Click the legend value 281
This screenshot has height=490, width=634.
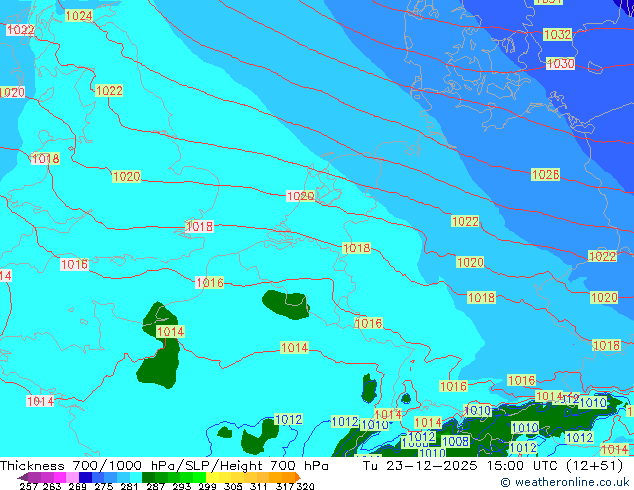tap(129, 486)
